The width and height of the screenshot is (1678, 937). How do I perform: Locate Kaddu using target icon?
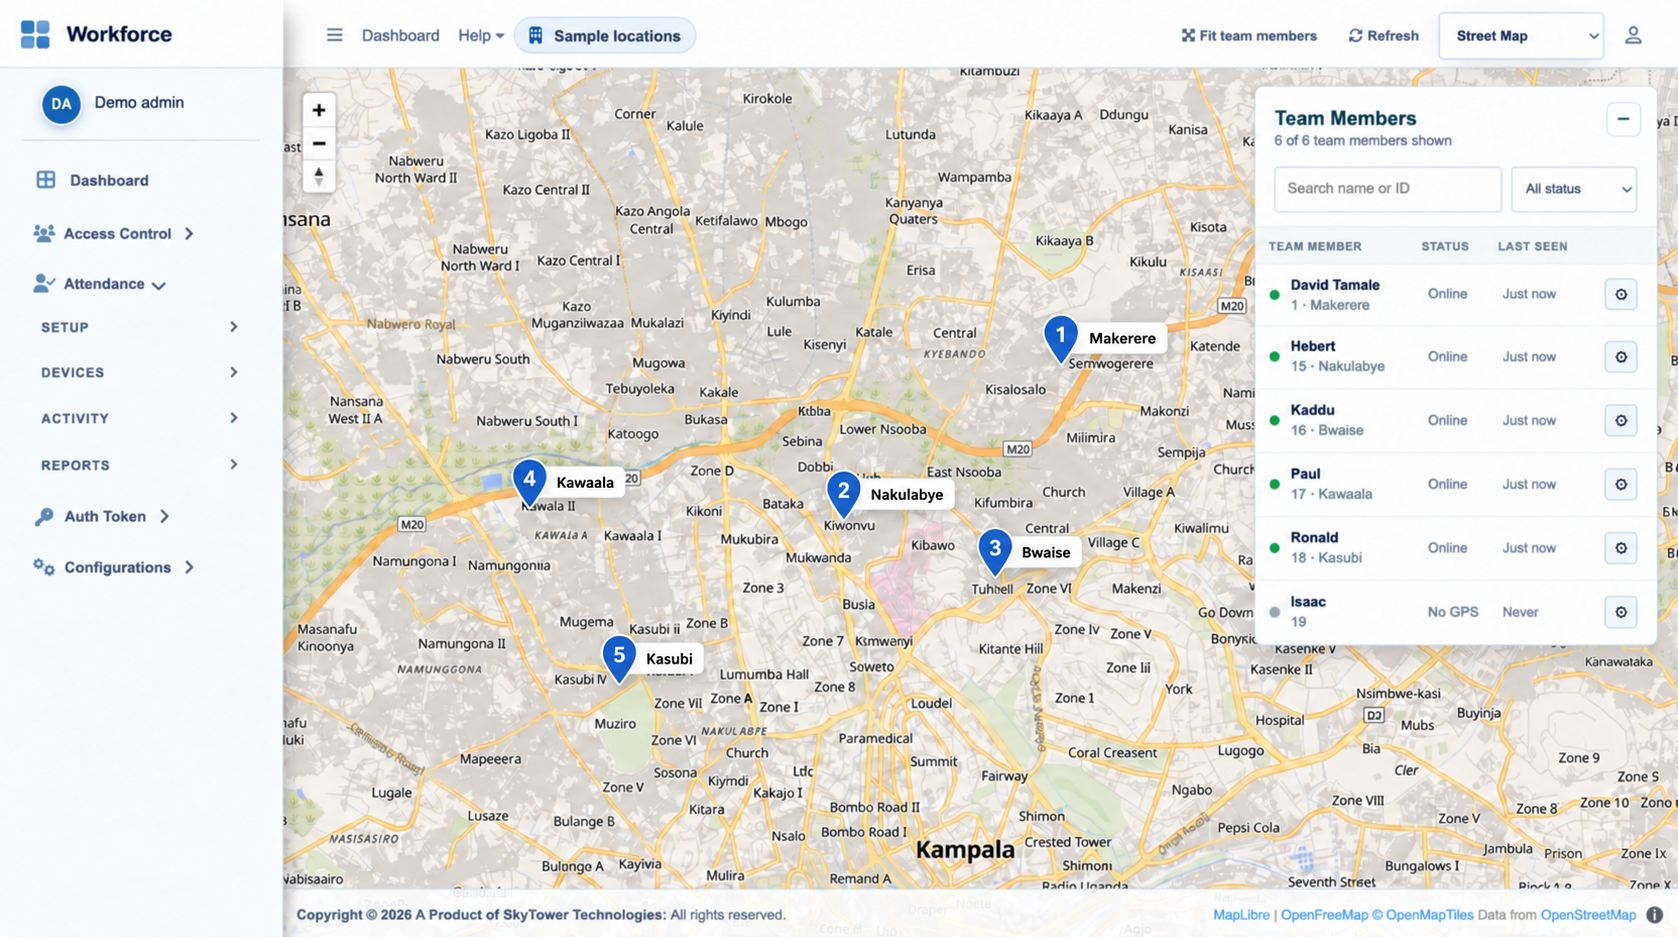1621,420
